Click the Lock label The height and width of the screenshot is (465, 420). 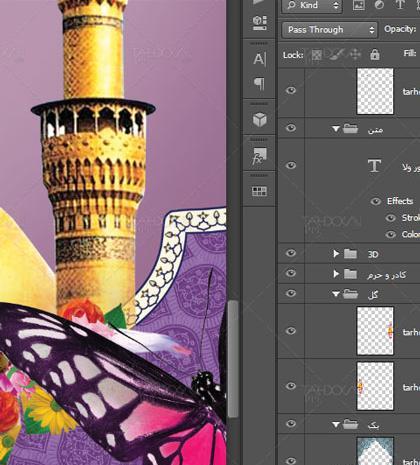(x=293, y=55)
